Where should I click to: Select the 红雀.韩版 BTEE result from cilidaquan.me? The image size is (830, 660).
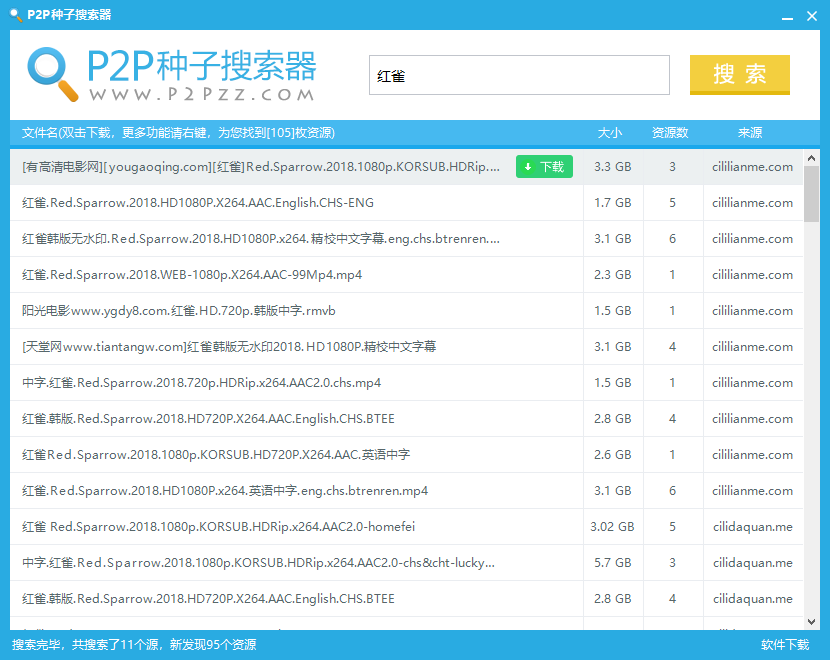click(x=407, y=599)
